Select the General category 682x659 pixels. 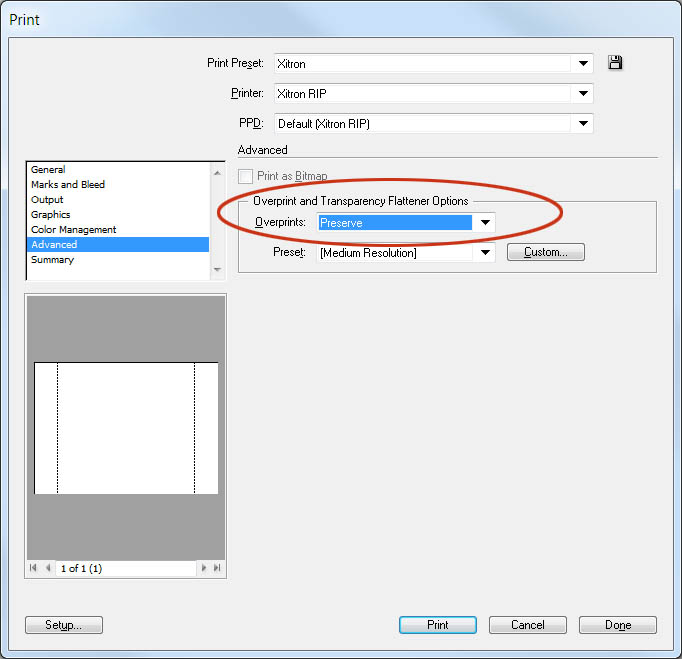(118, 169)
